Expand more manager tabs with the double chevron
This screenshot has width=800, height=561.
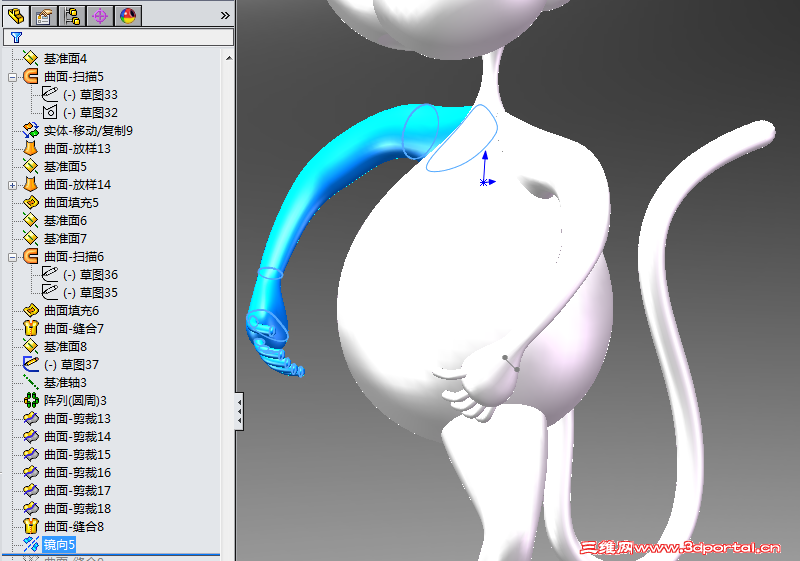click(x=225, y=16)
